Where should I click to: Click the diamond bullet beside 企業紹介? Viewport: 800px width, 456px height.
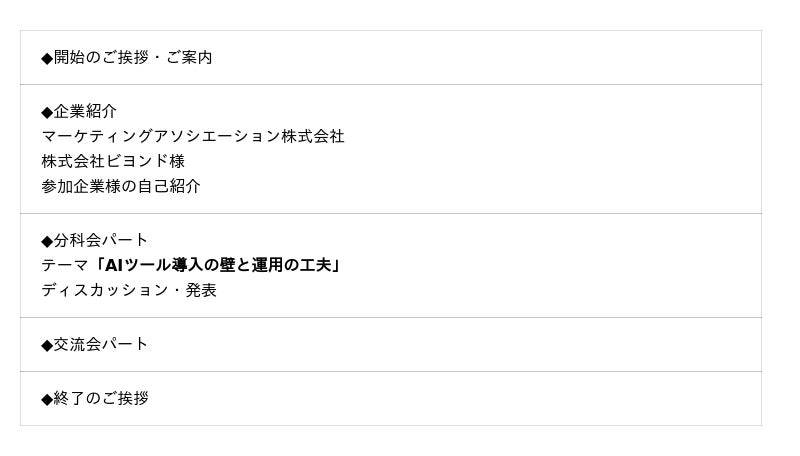click(47, 112)
